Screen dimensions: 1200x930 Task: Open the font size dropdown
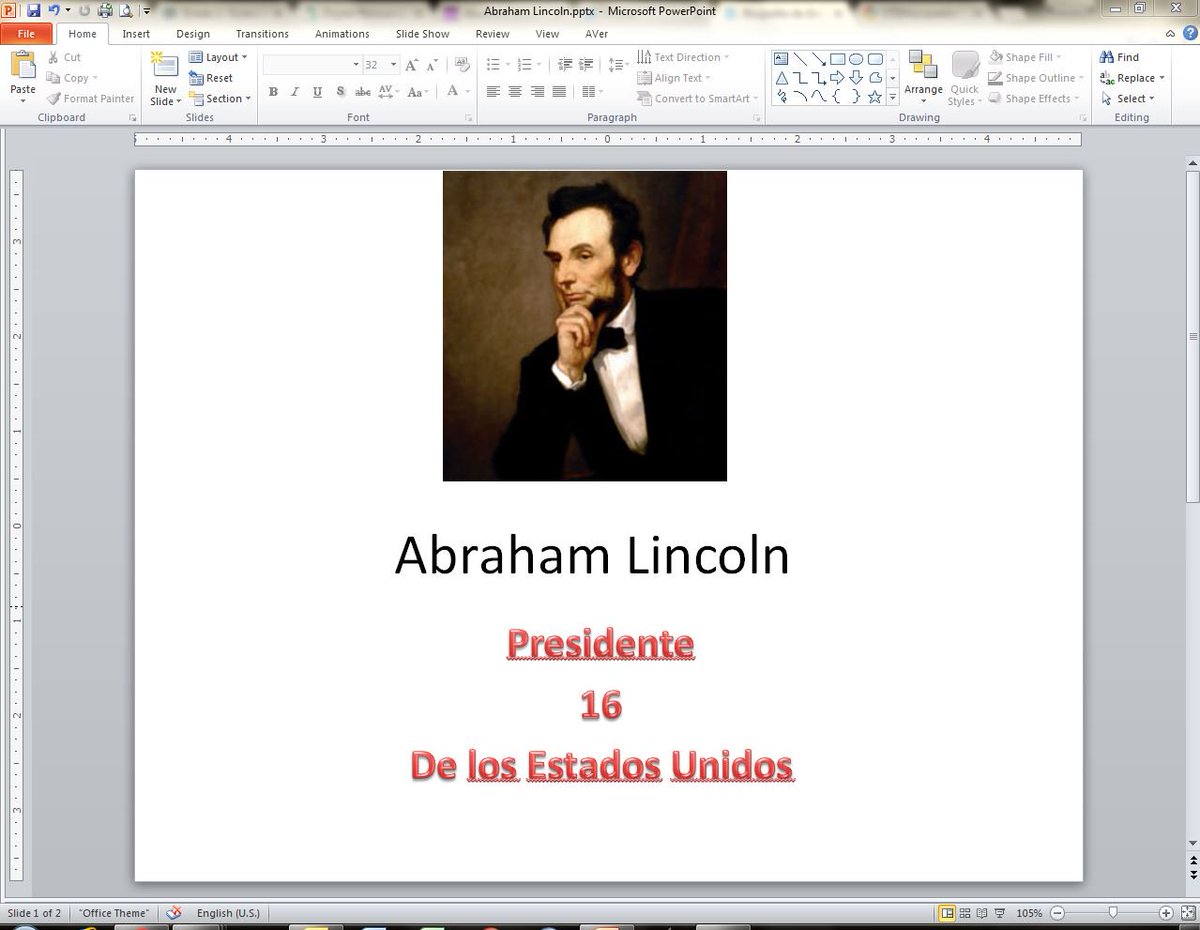tap(394, 64)
